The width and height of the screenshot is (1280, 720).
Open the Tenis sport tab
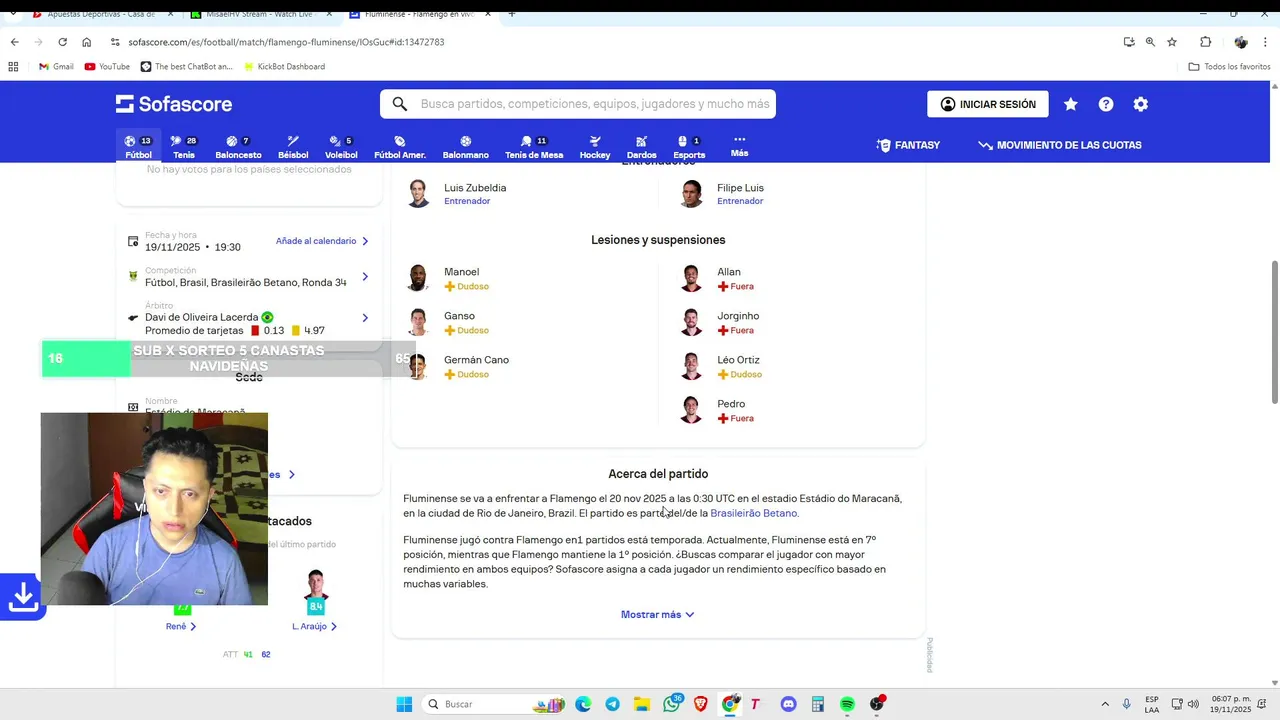184,147
